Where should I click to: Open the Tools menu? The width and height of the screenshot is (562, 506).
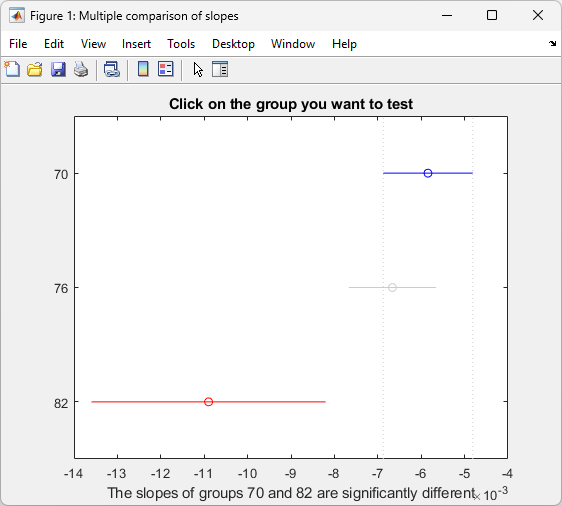181,44
